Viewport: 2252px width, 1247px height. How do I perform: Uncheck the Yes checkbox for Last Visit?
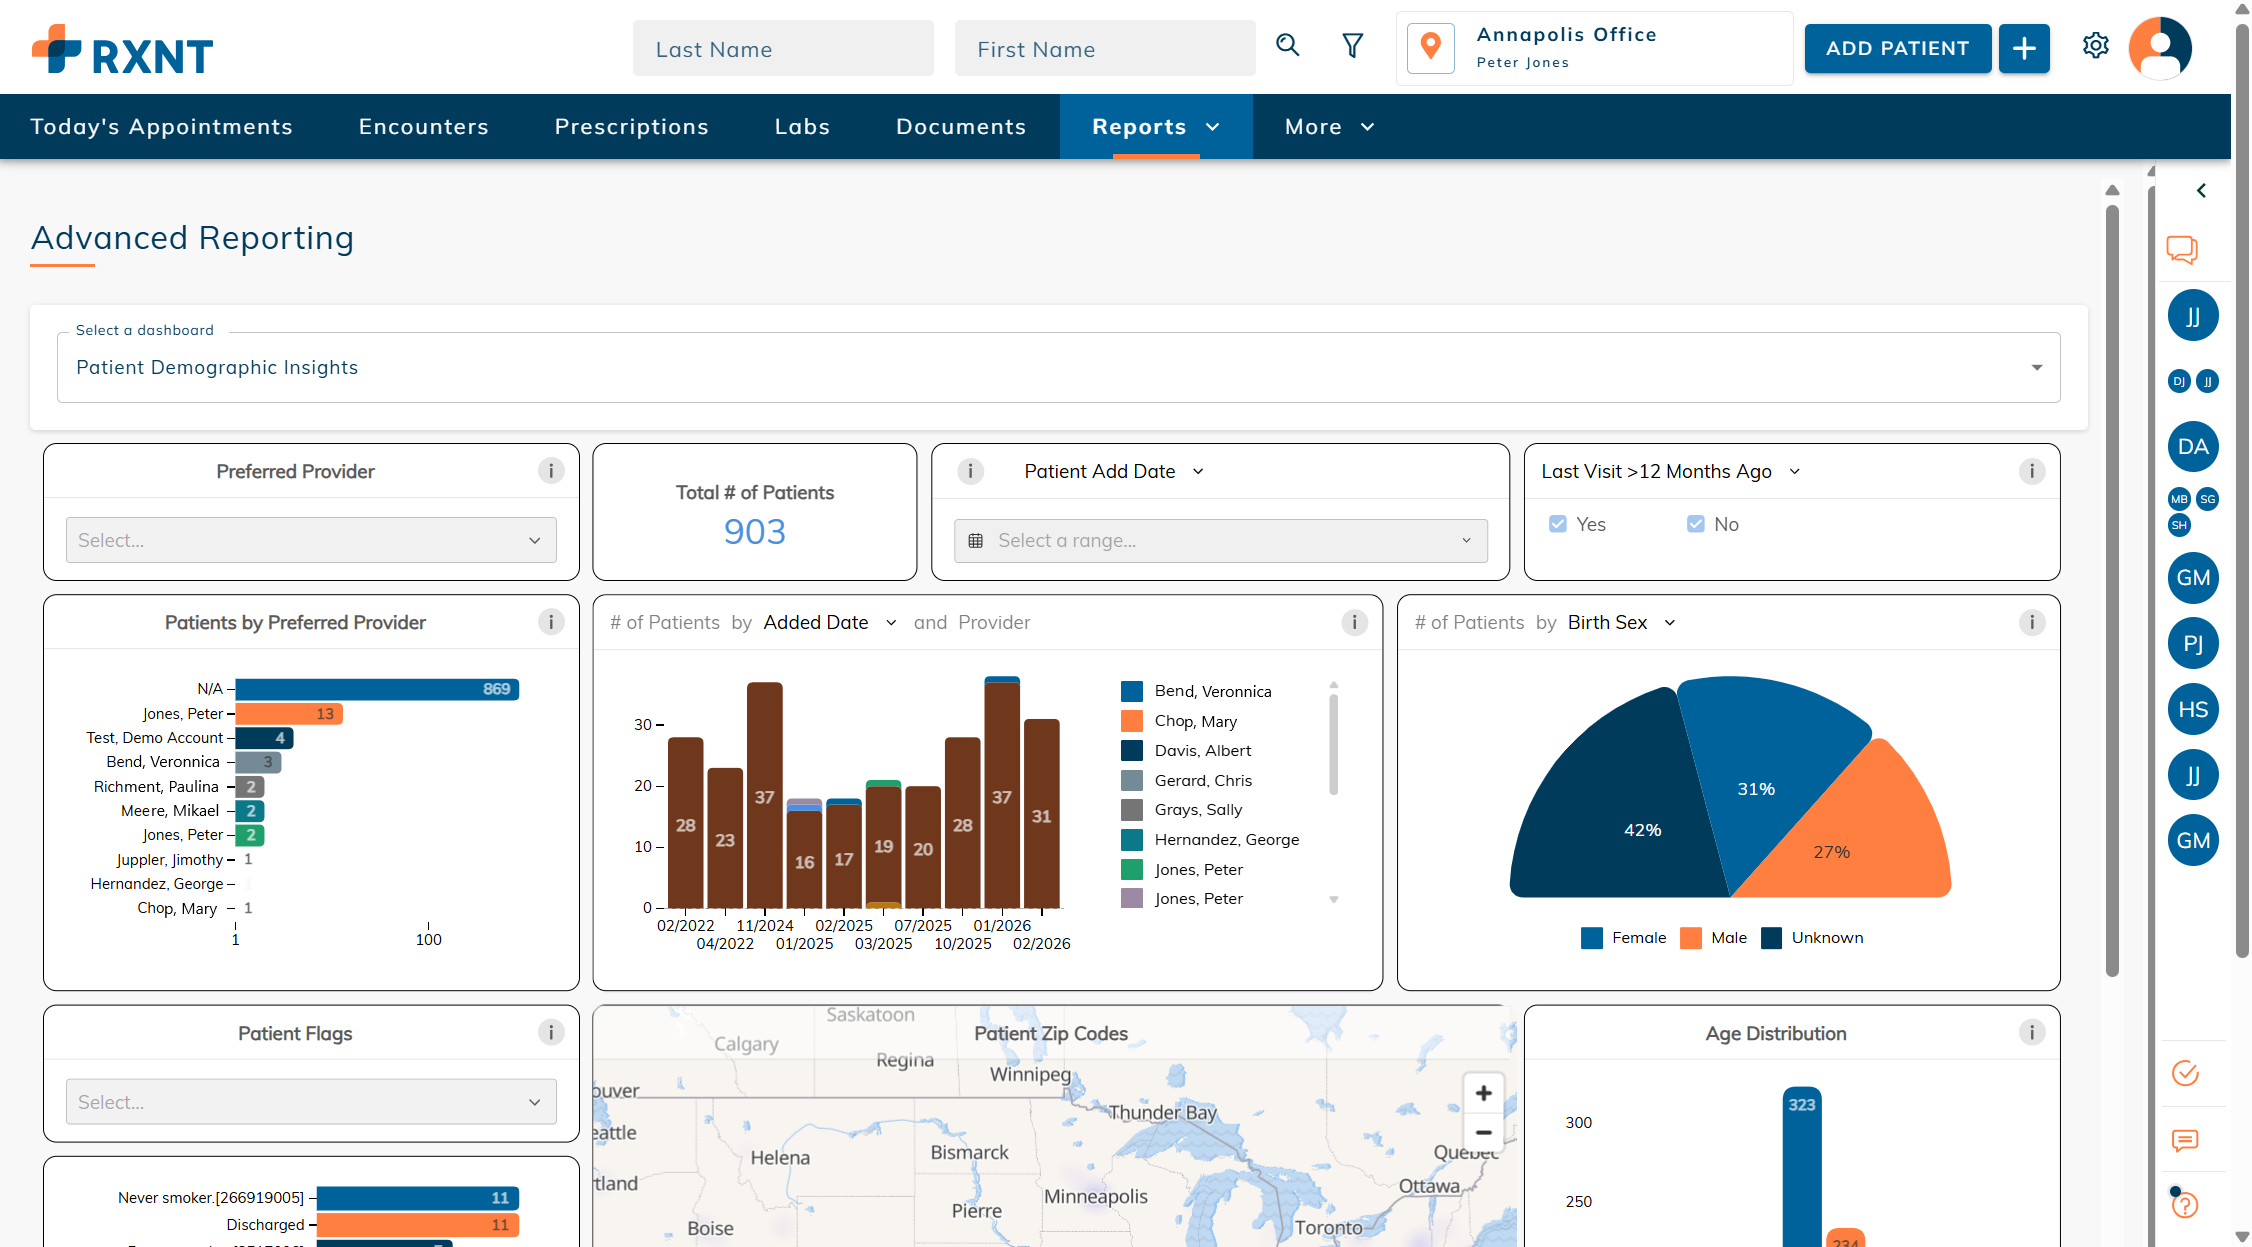tap(1557, 524)
